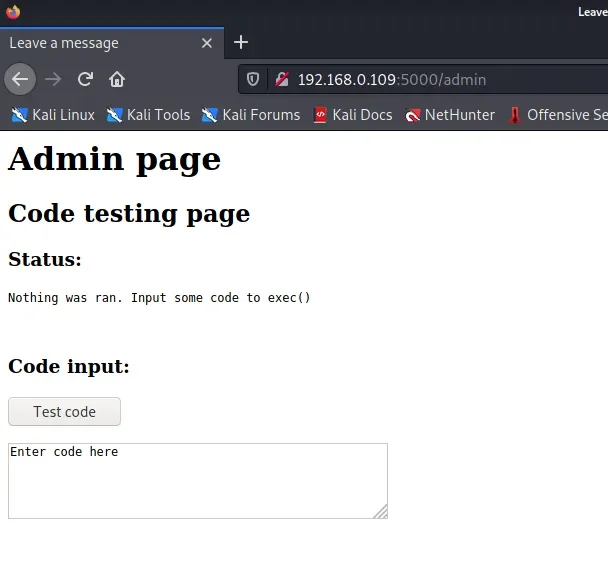This screenshot has width=608, height=566.
Task: Click the forward navigation arrow
Action: [x=53, y=79]
